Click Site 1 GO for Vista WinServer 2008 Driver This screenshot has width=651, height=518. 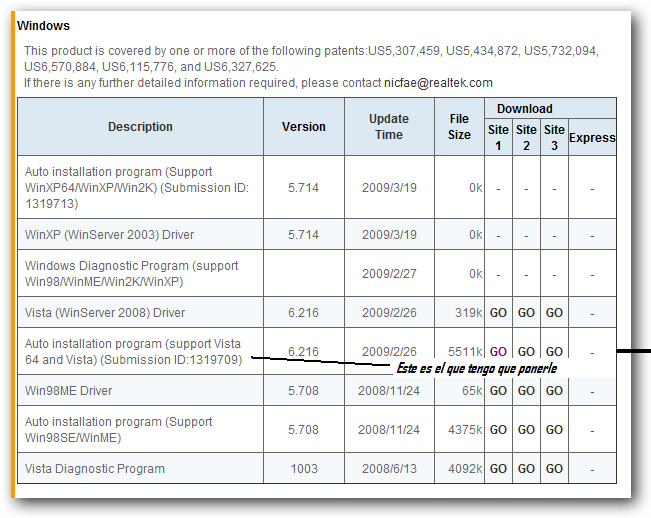click(498, 313)
